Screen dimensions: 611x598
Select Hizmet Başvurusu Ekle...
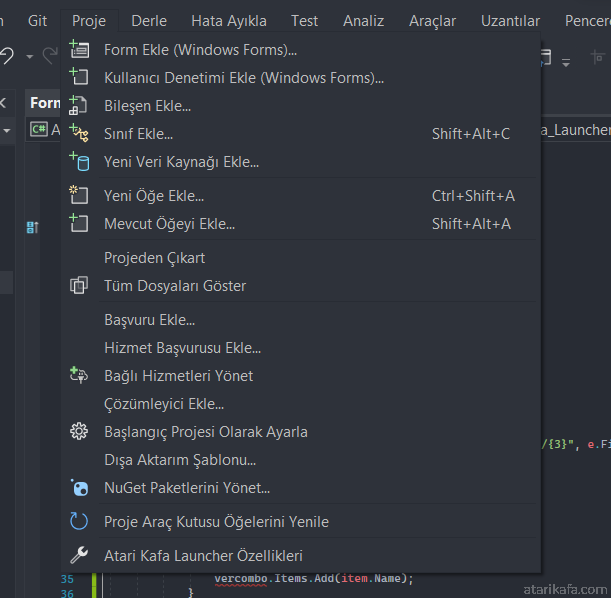click(x=300, y=348)
